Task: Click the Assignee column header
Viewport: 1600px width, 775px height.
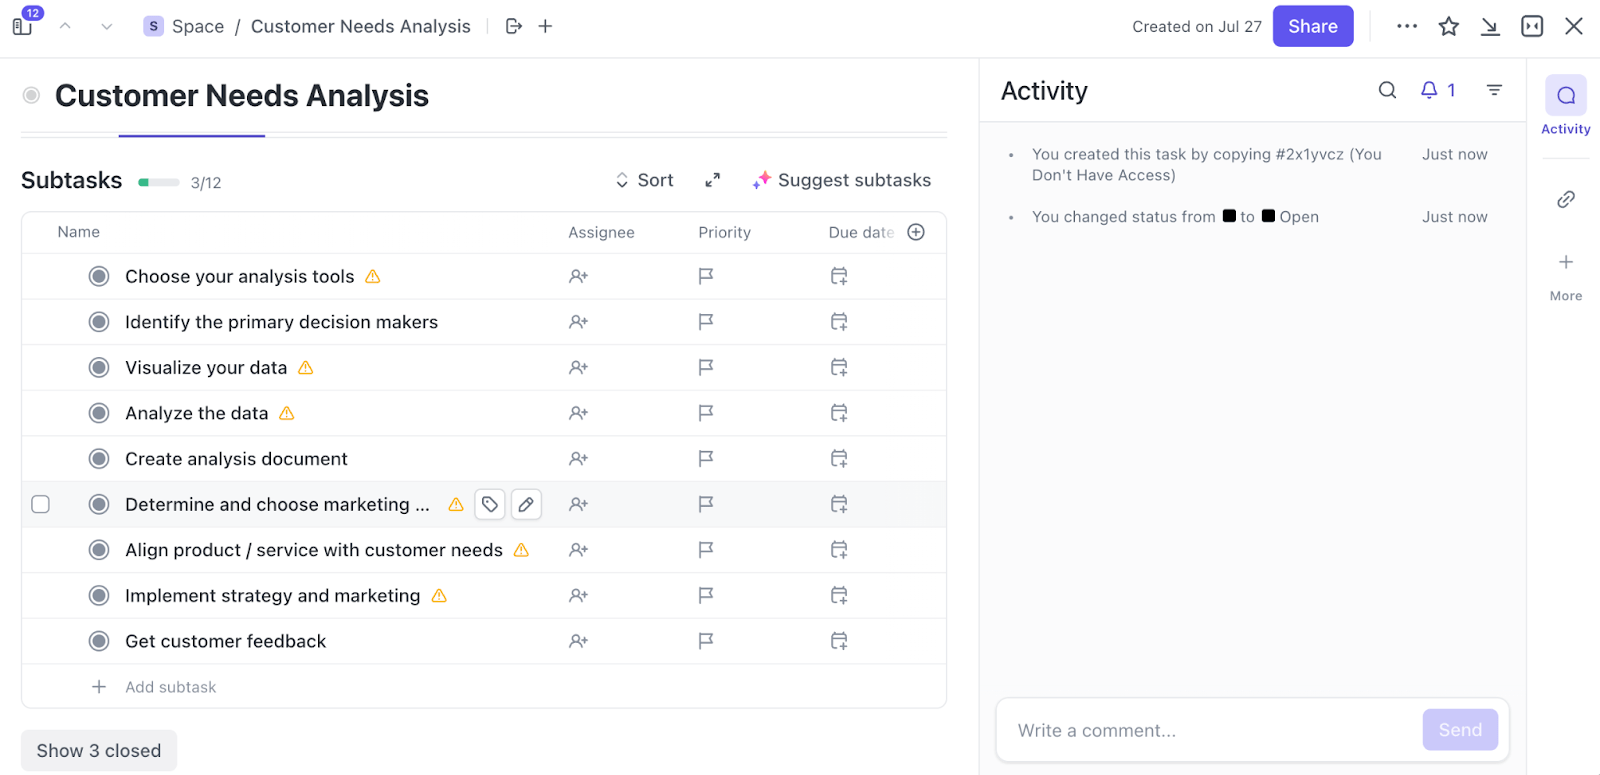Action: pyautogui.click(x=601, y=232)
